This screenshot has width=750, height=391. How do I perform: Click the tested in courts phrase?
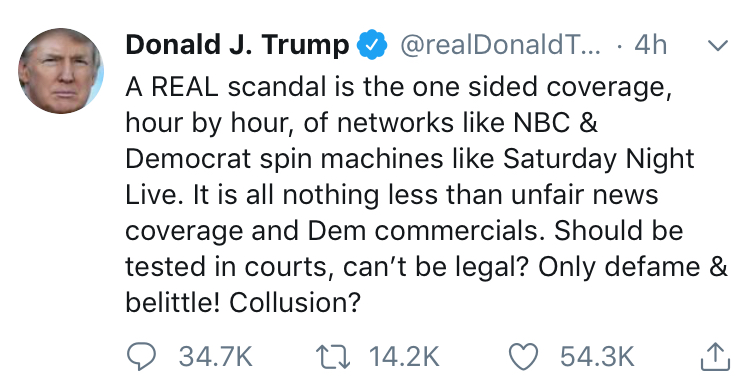click(x=228, y=267)
